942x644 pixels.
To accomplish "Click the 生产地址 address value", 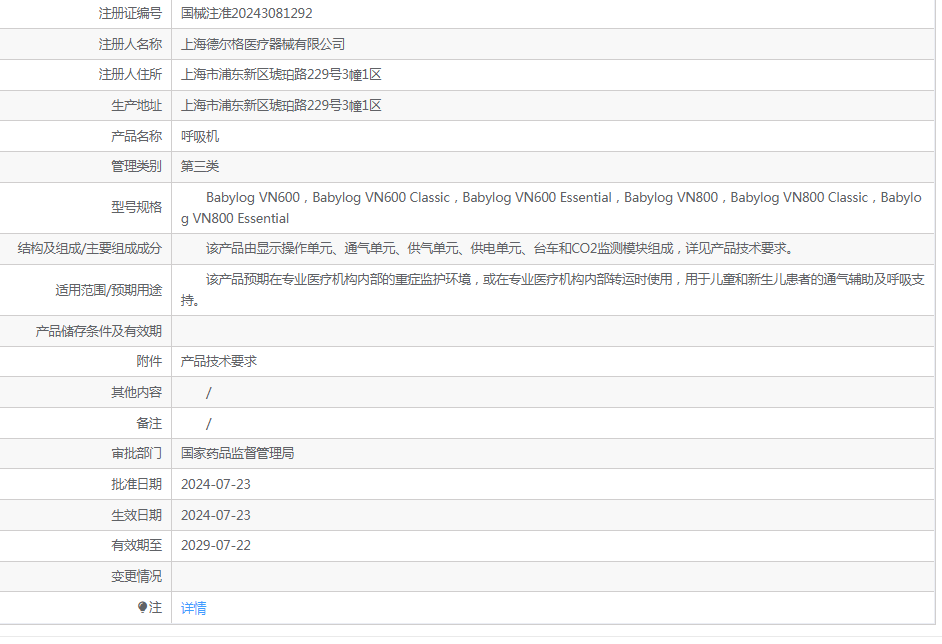I will click(281, 106).
